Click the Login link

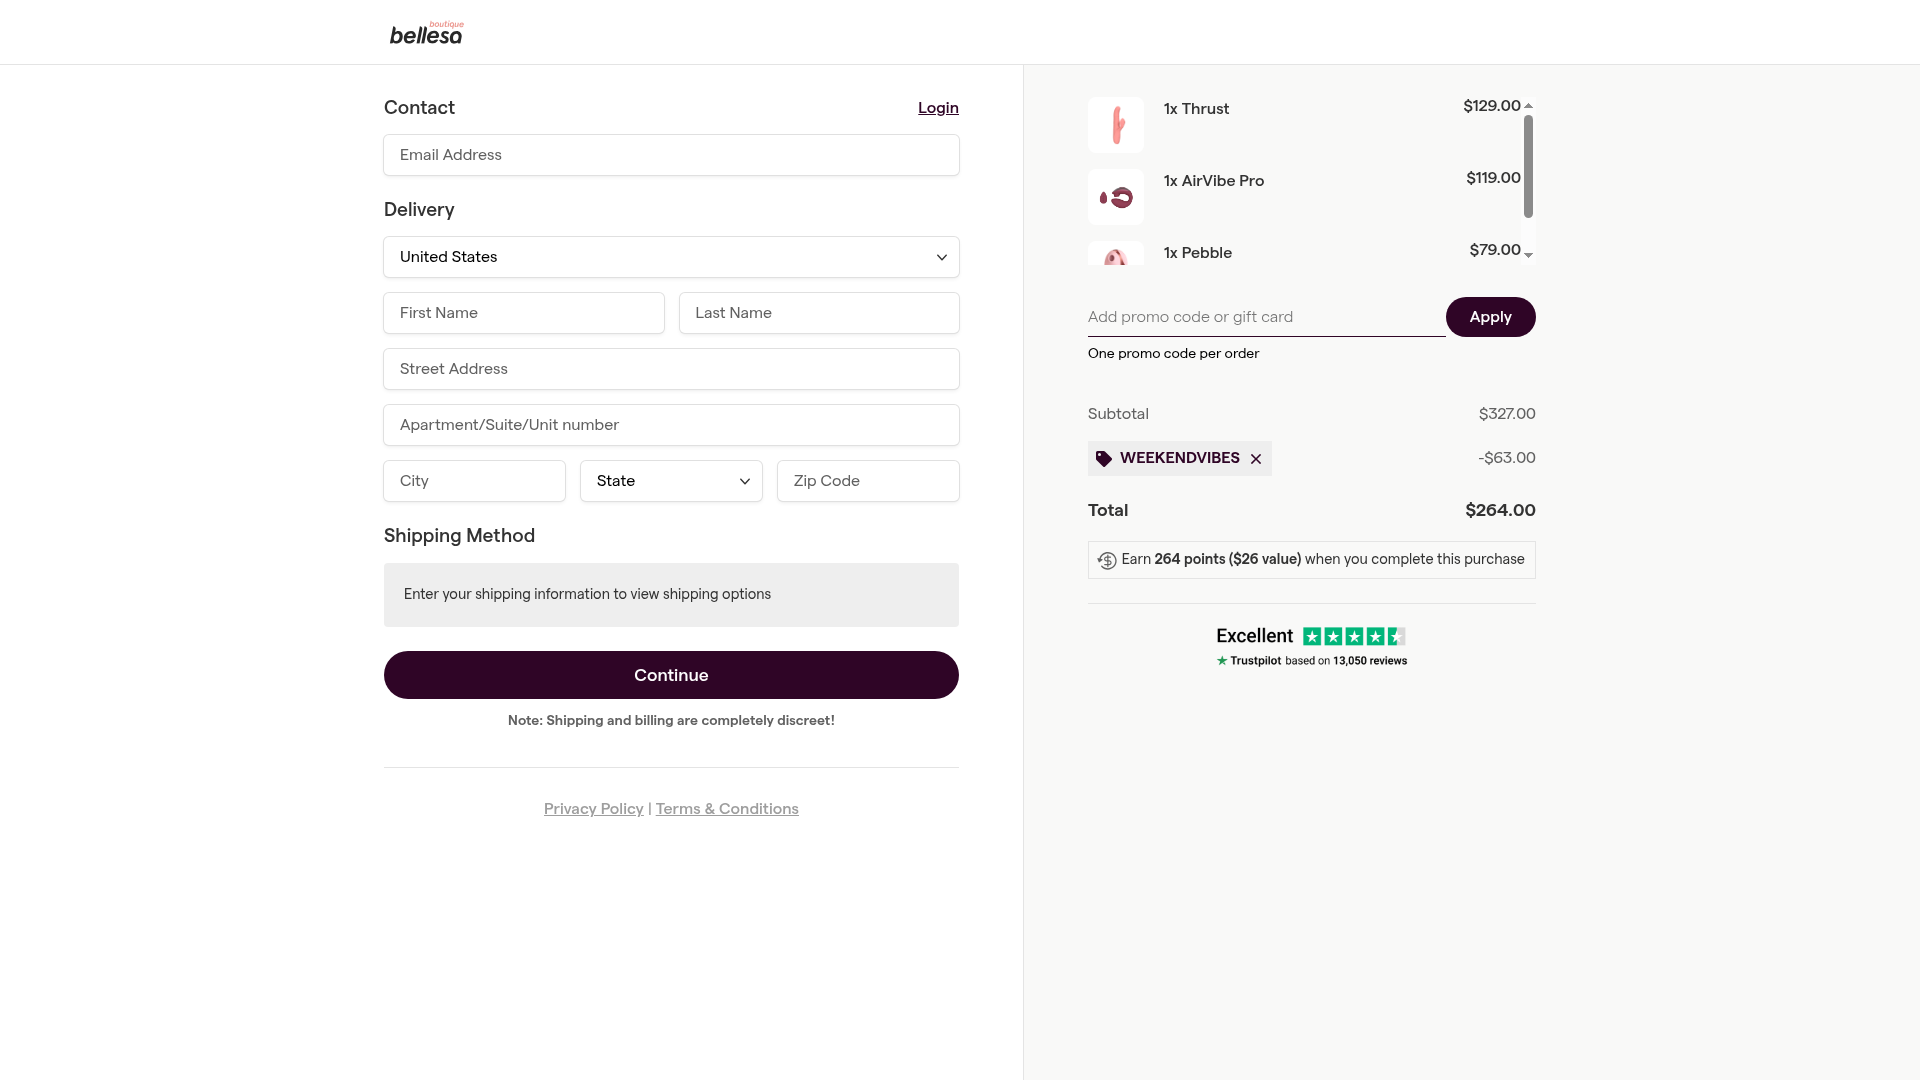click(x=938, y=108)
